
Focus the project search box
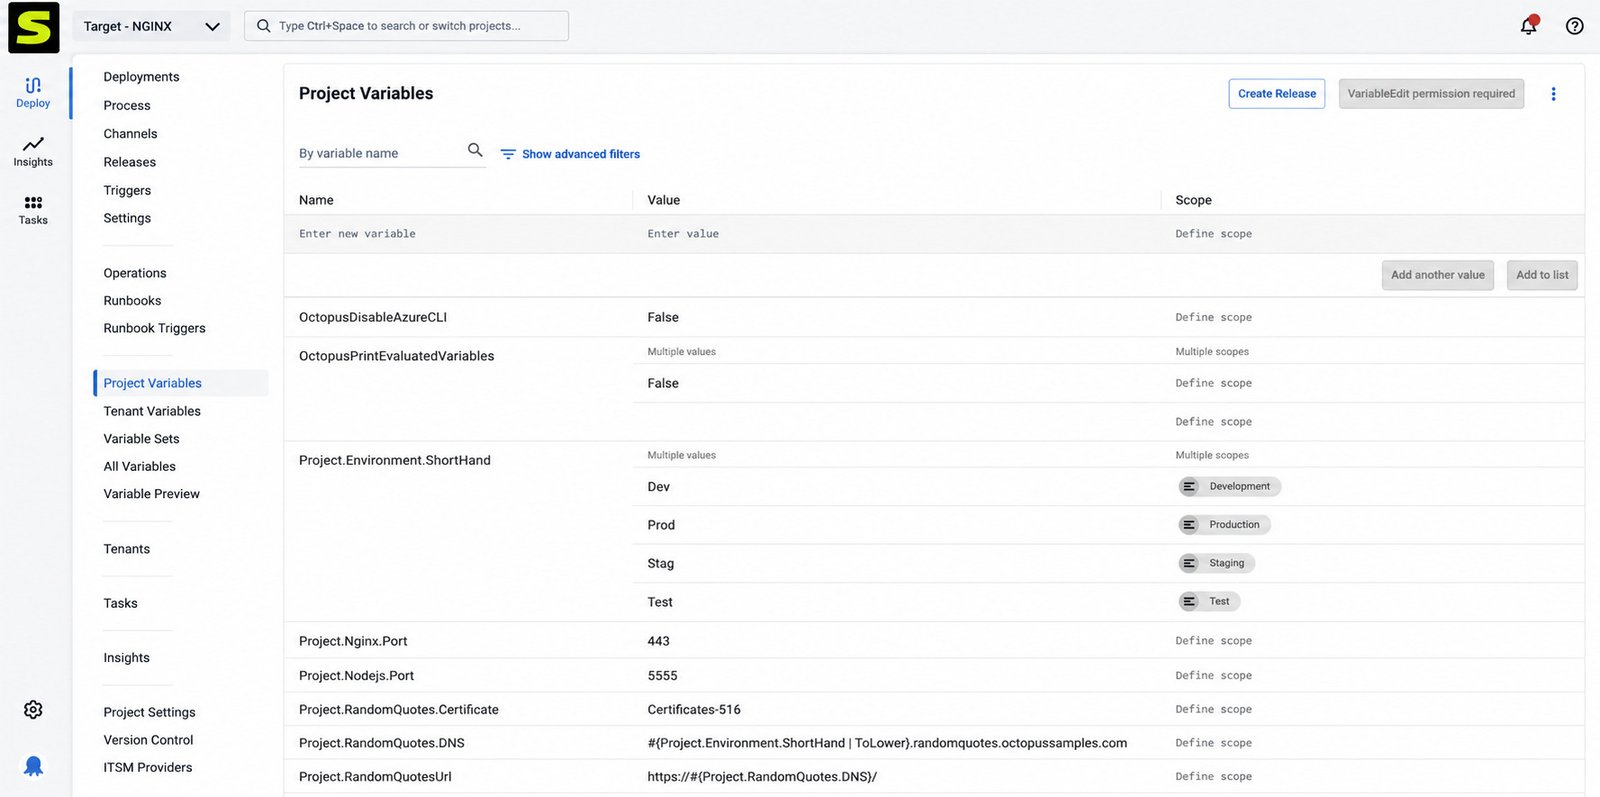tap(406, 26)
